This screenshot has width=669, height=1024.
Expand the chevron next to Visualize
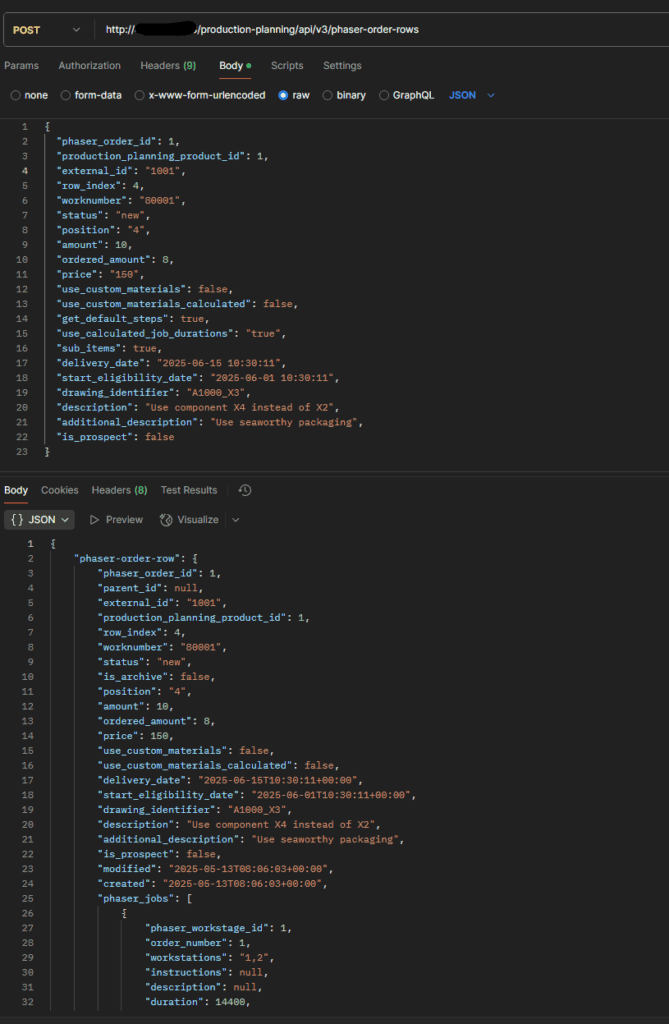coord(236,520)
